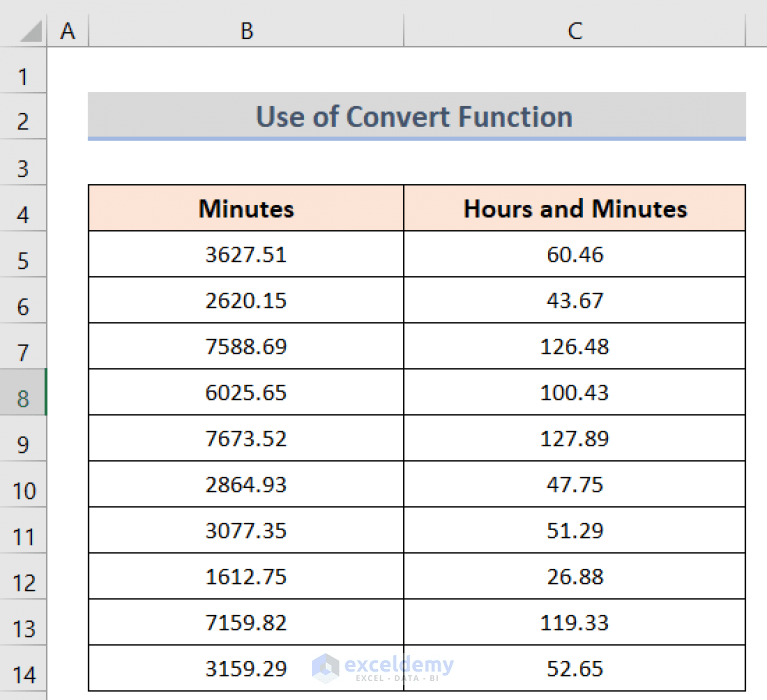Select row 11 header
Viewport: 767px width, 700px height.
click(23, 530)
